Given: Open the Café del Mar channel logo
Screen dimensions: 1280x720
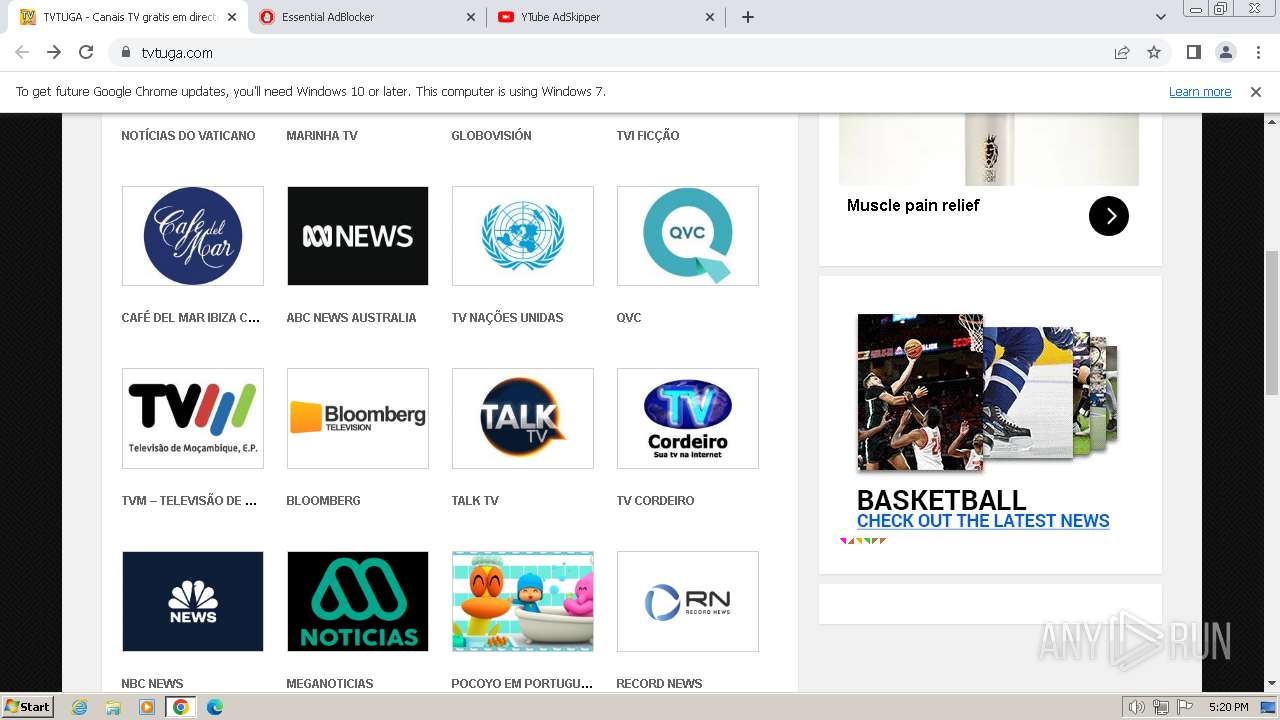Looking at the screenshot, I should 193,236.
